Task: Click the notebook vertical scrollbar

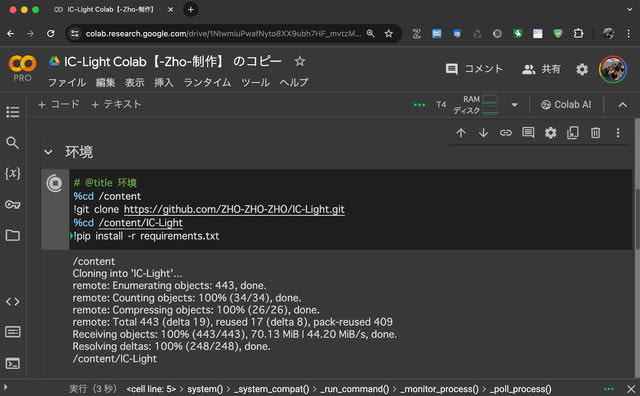Action: coord(637,218)
